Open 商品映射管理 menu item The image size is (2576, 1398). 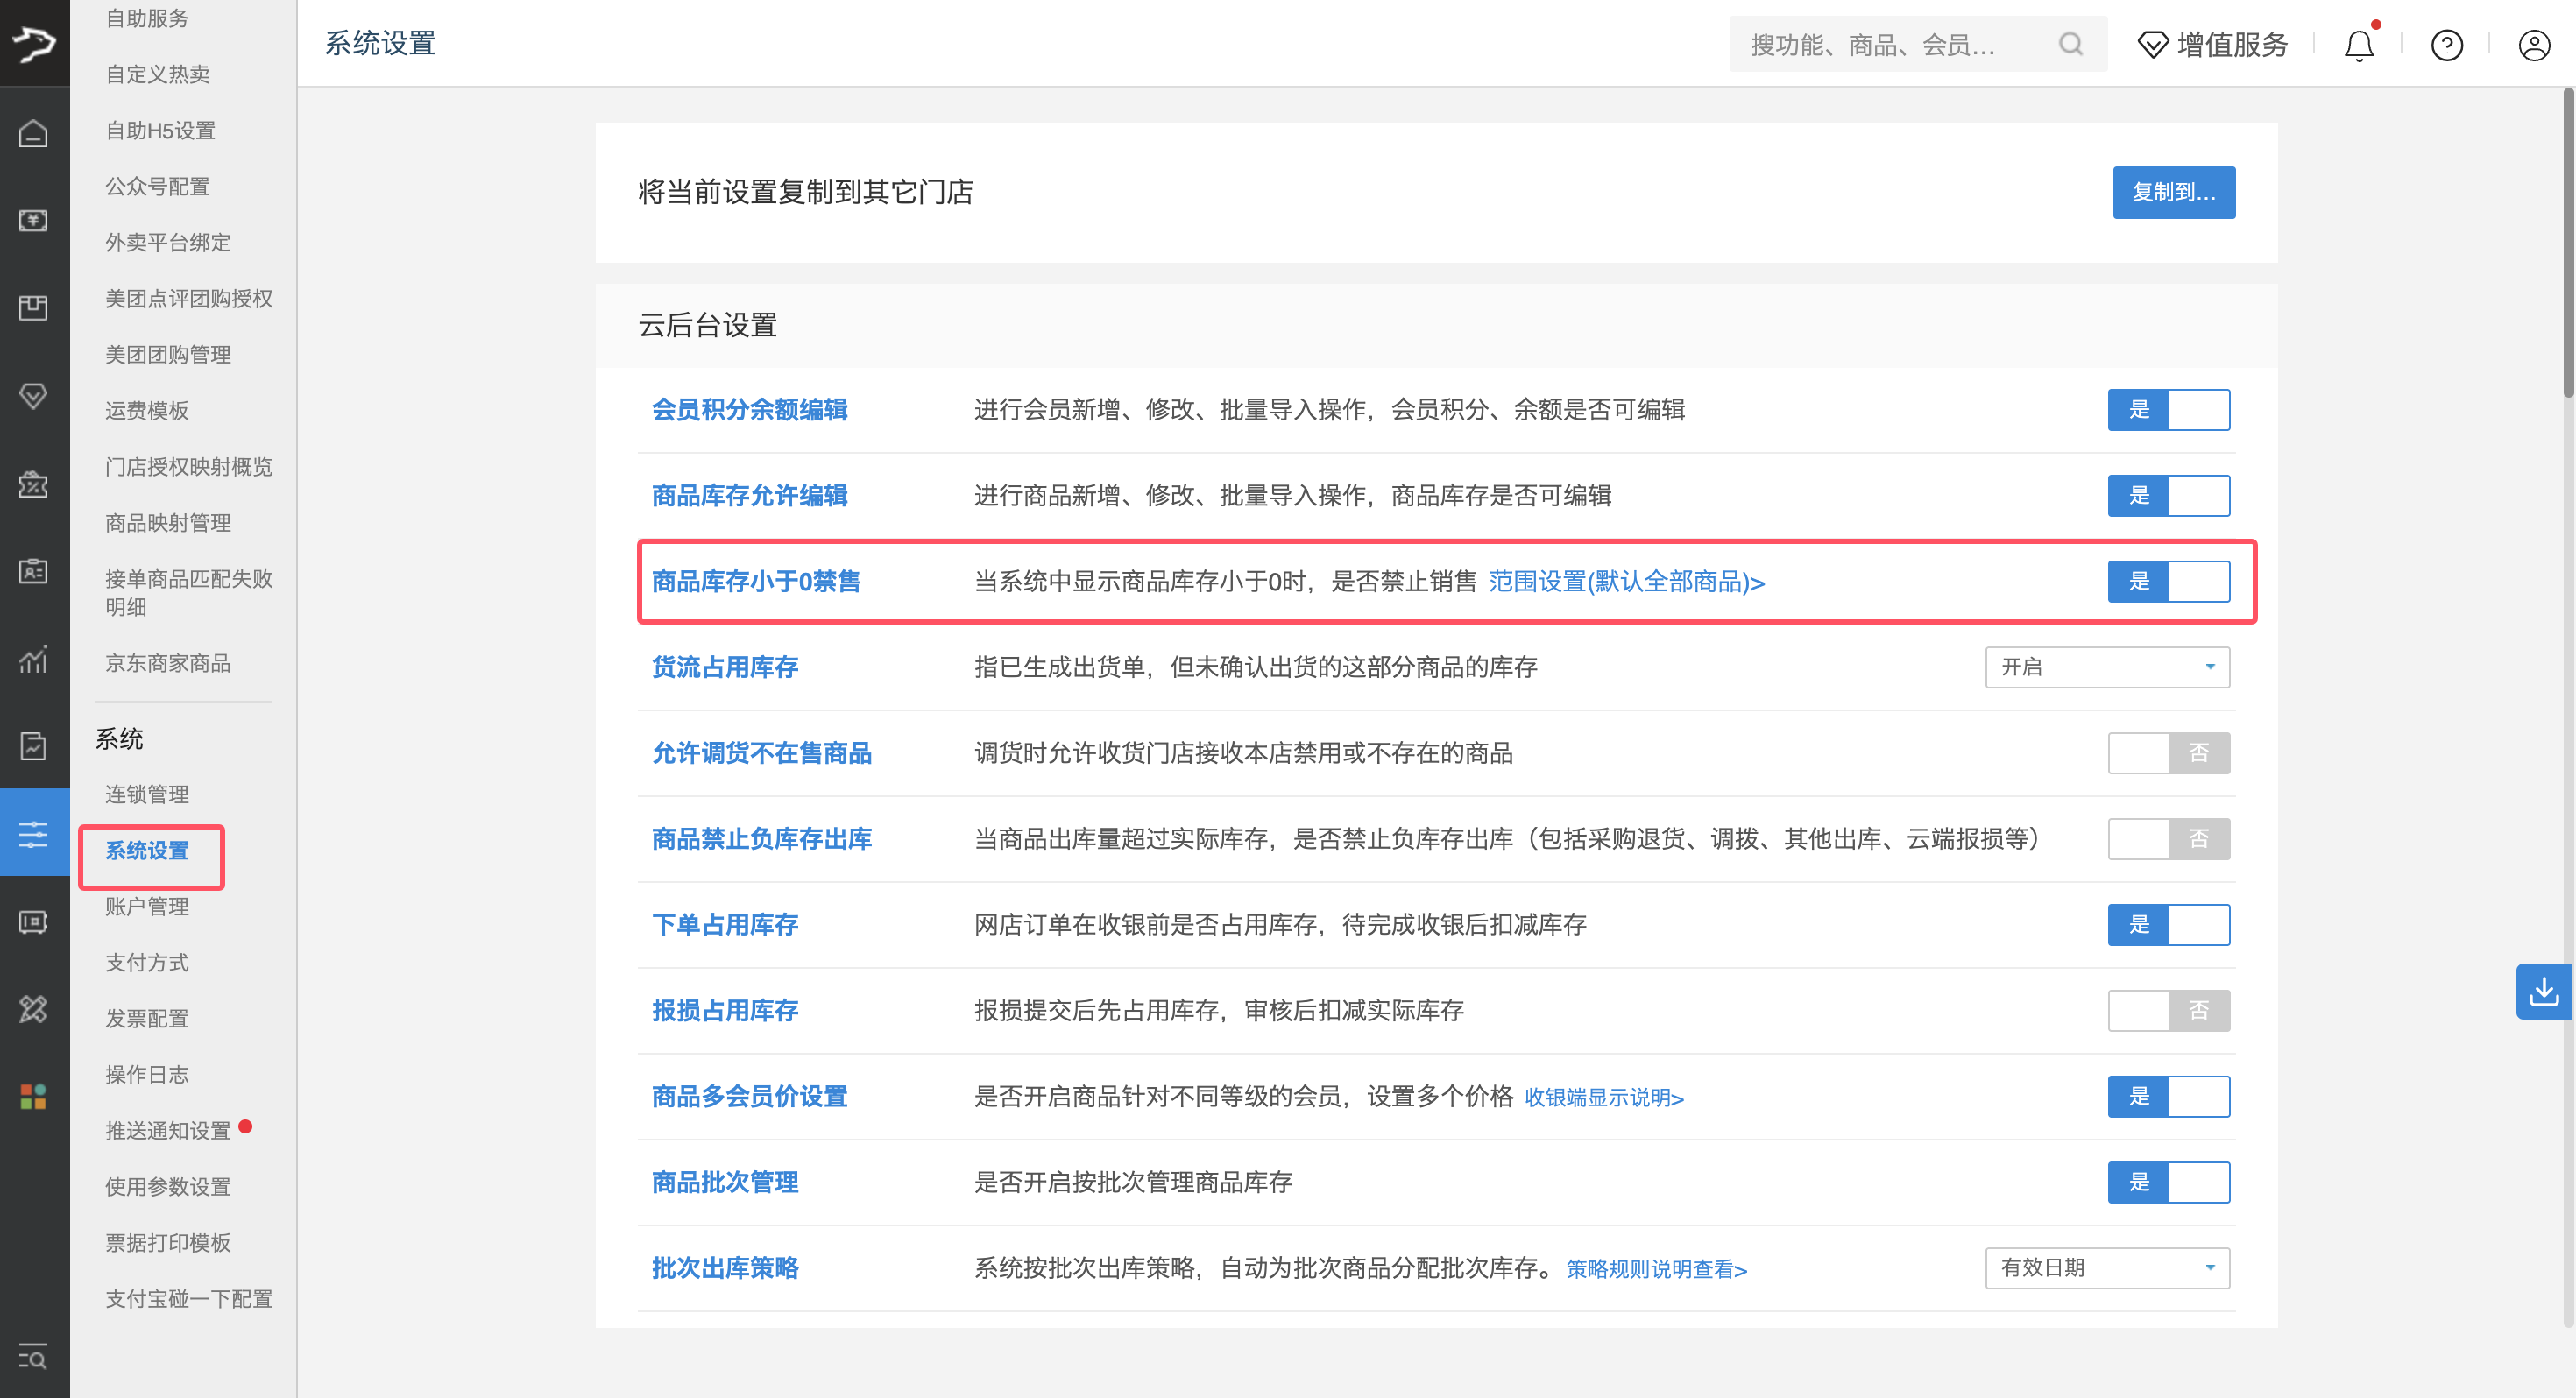(x=168, y=522)
